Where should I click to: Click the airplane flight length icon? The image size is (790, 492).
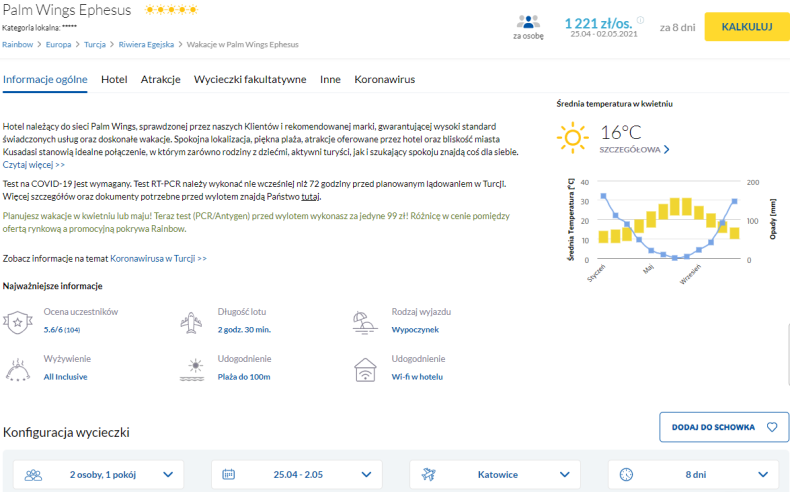pos(191,322)
